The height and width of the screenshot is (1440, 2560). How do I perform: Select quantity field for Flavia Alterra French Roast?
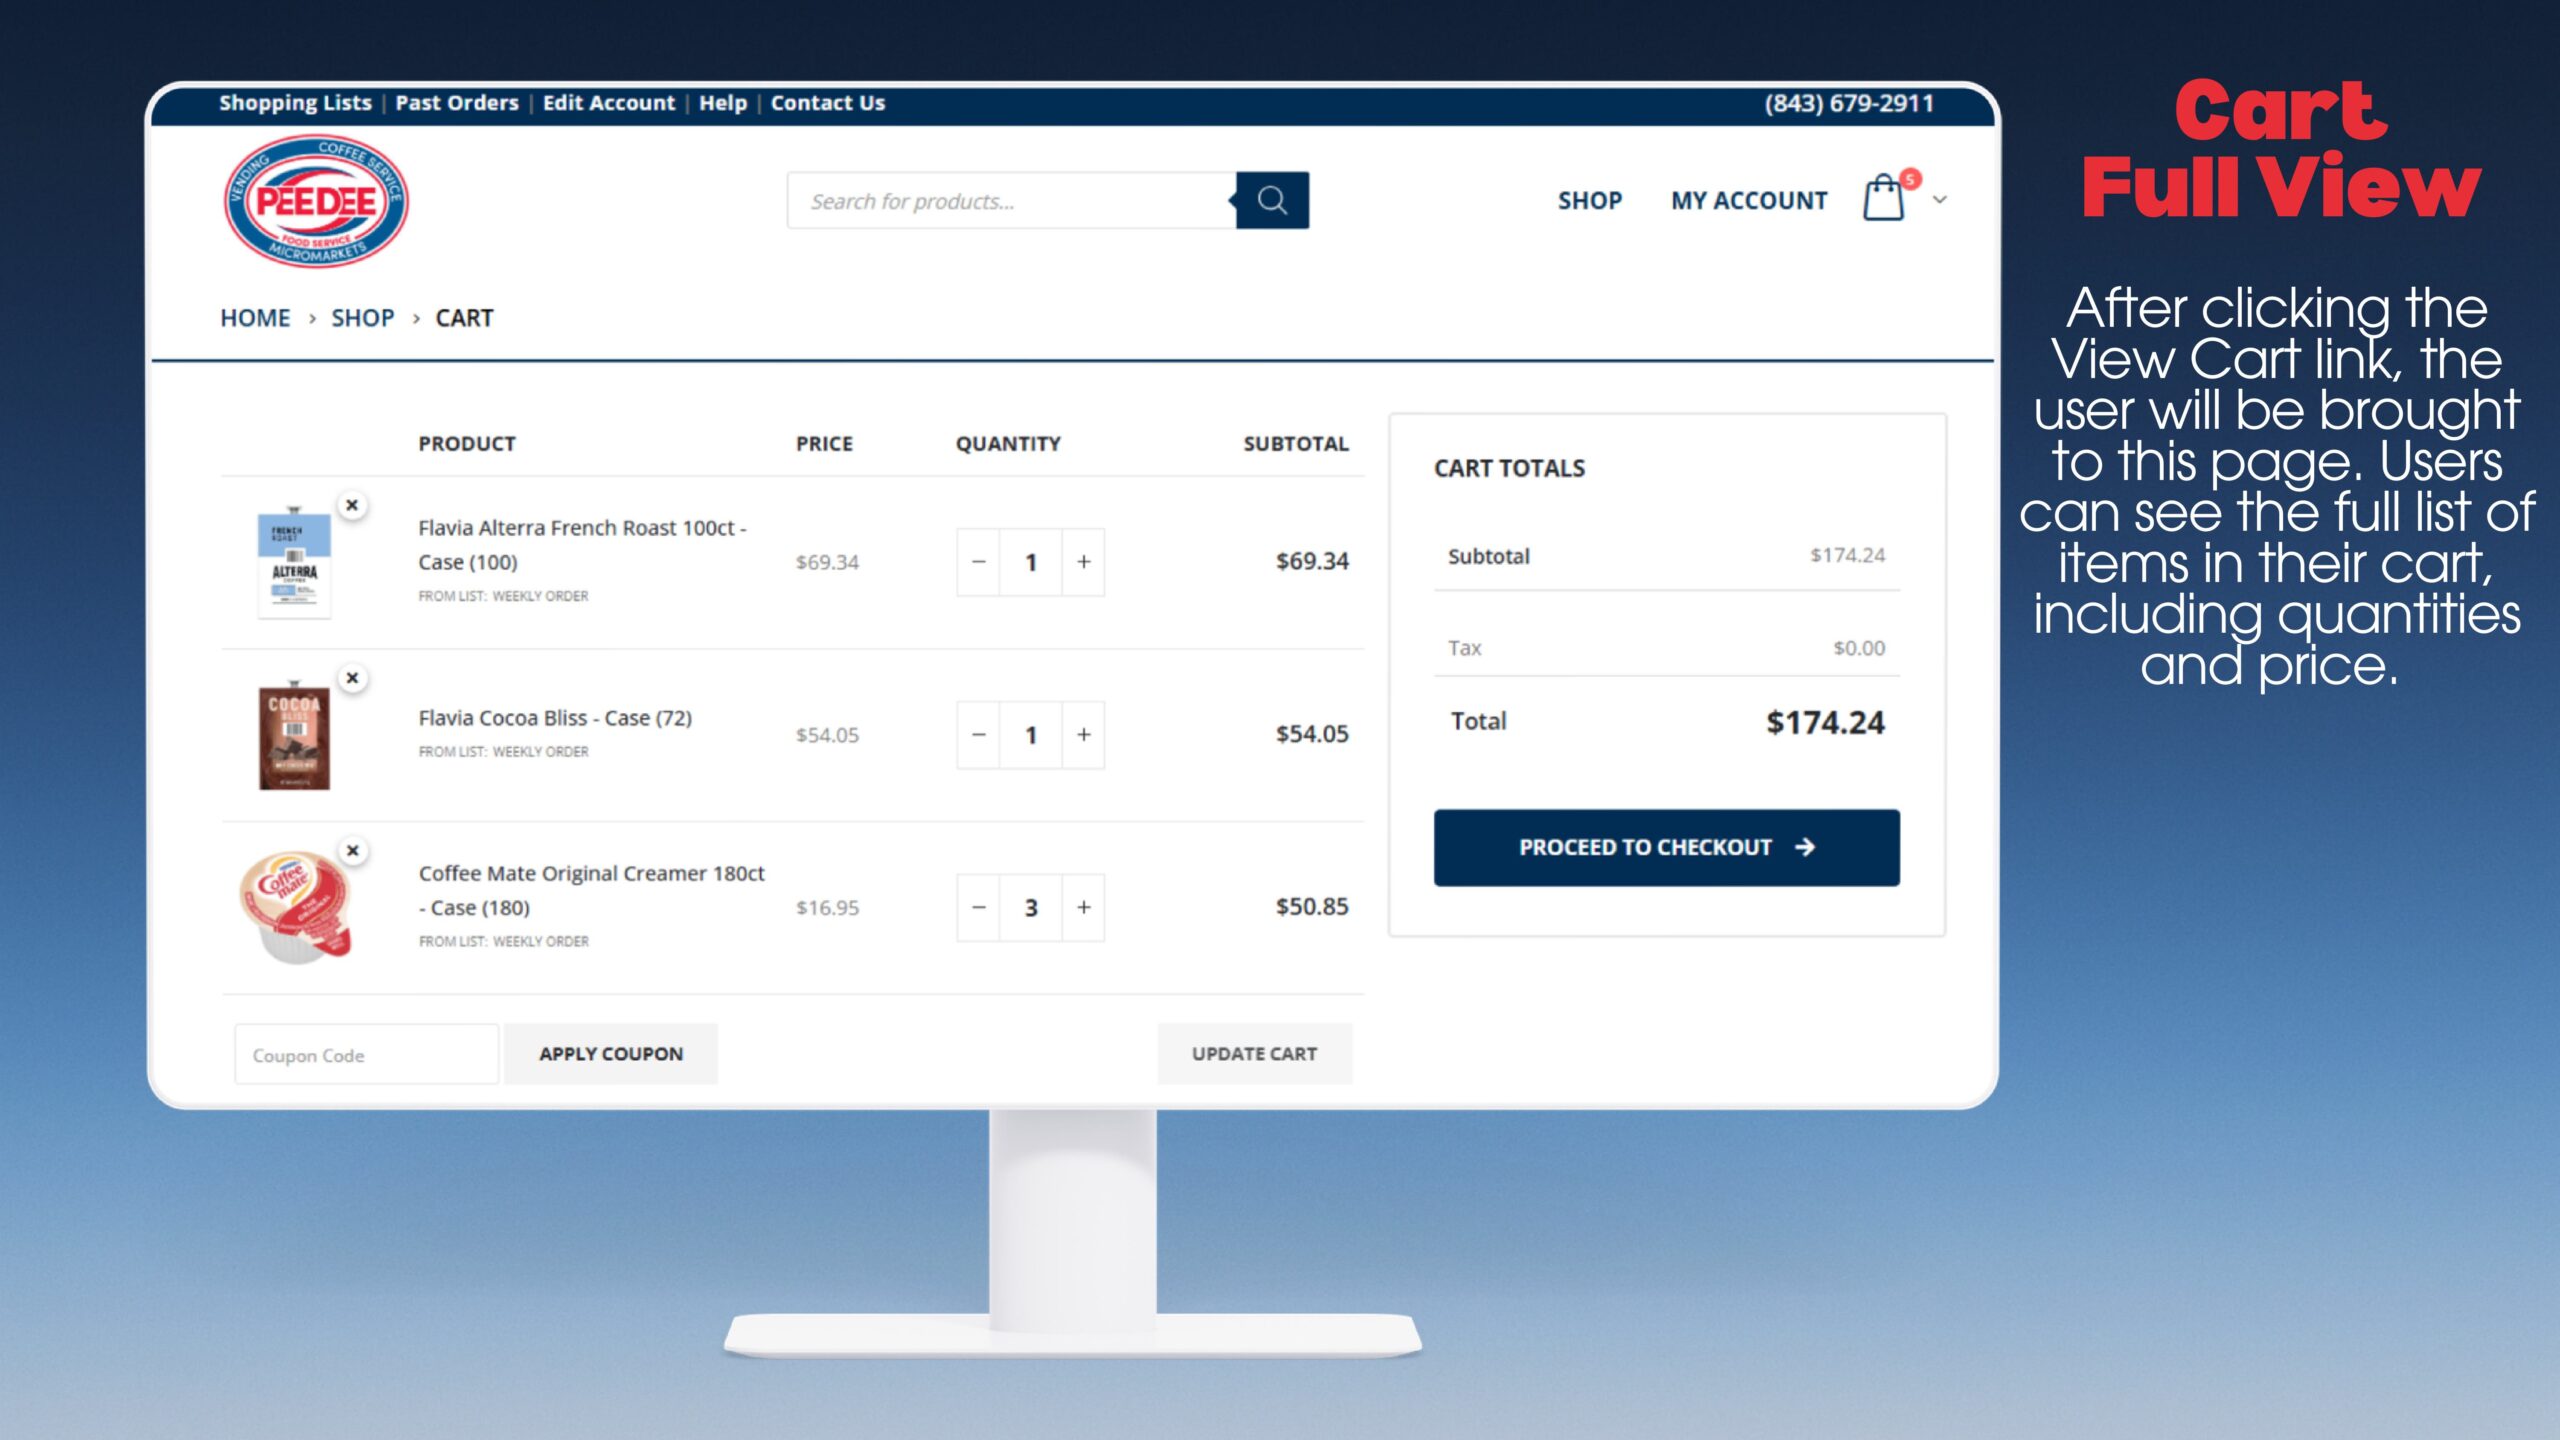[1031, 562]
